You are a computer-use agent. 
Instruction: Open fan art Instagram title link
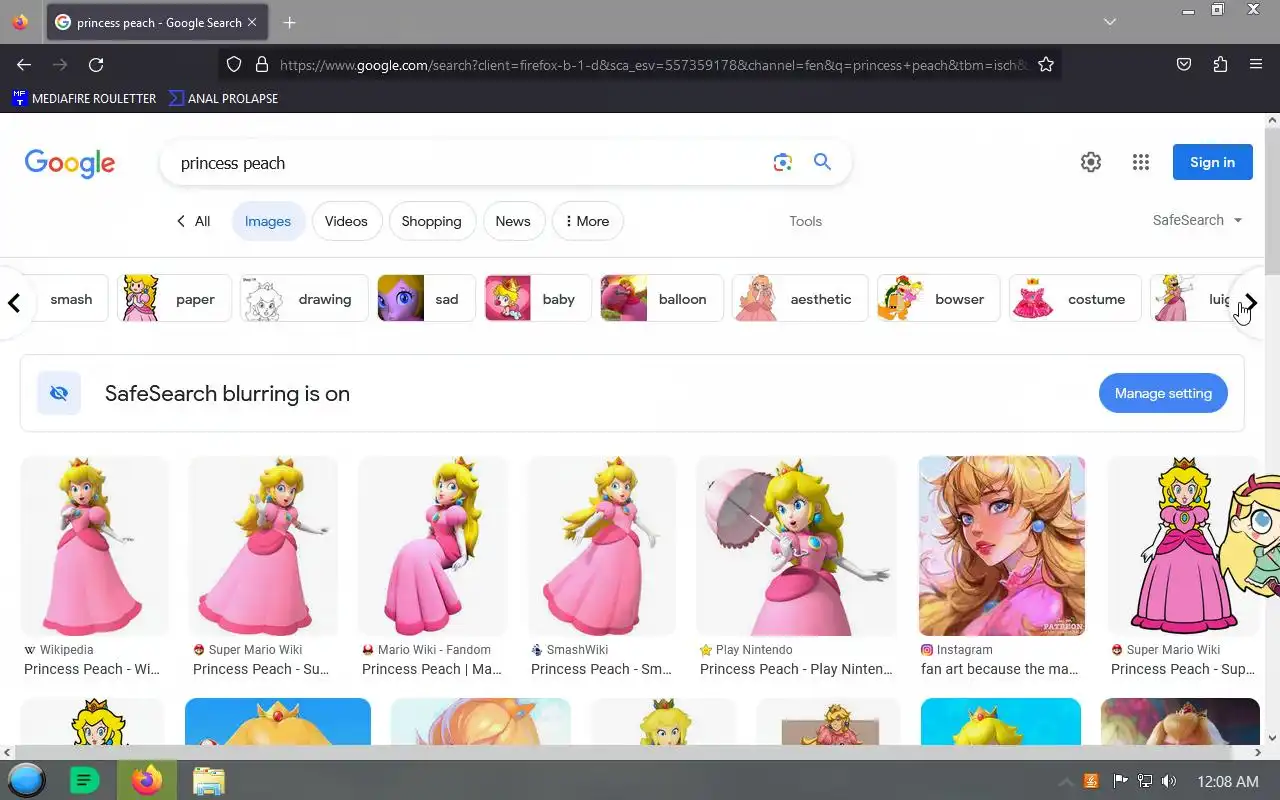[x=1000, y=669]
